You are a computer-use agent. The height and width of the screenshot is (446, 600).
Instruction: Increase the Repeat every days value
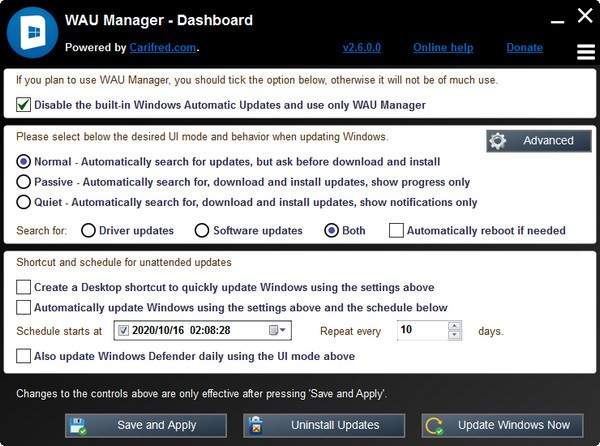pyautogui.click(x=455, y=325)
